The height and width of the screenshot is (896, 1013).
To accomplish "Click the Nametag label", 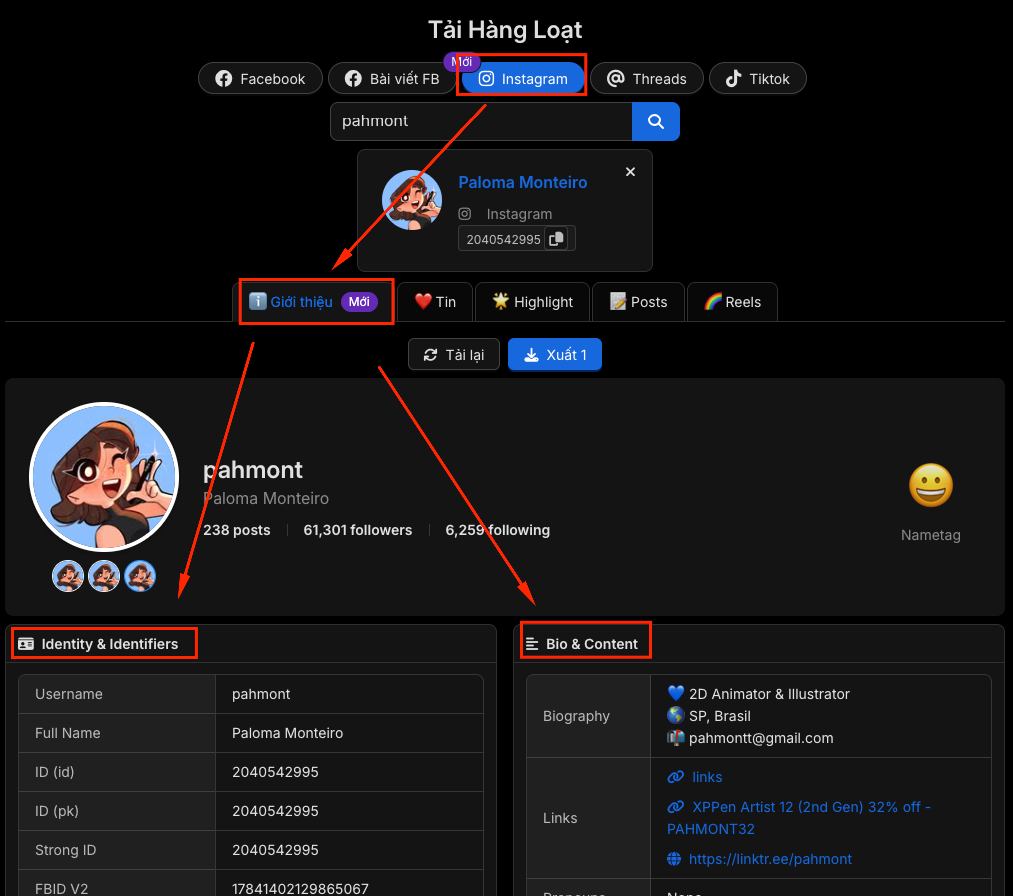I will pos(930,535).
